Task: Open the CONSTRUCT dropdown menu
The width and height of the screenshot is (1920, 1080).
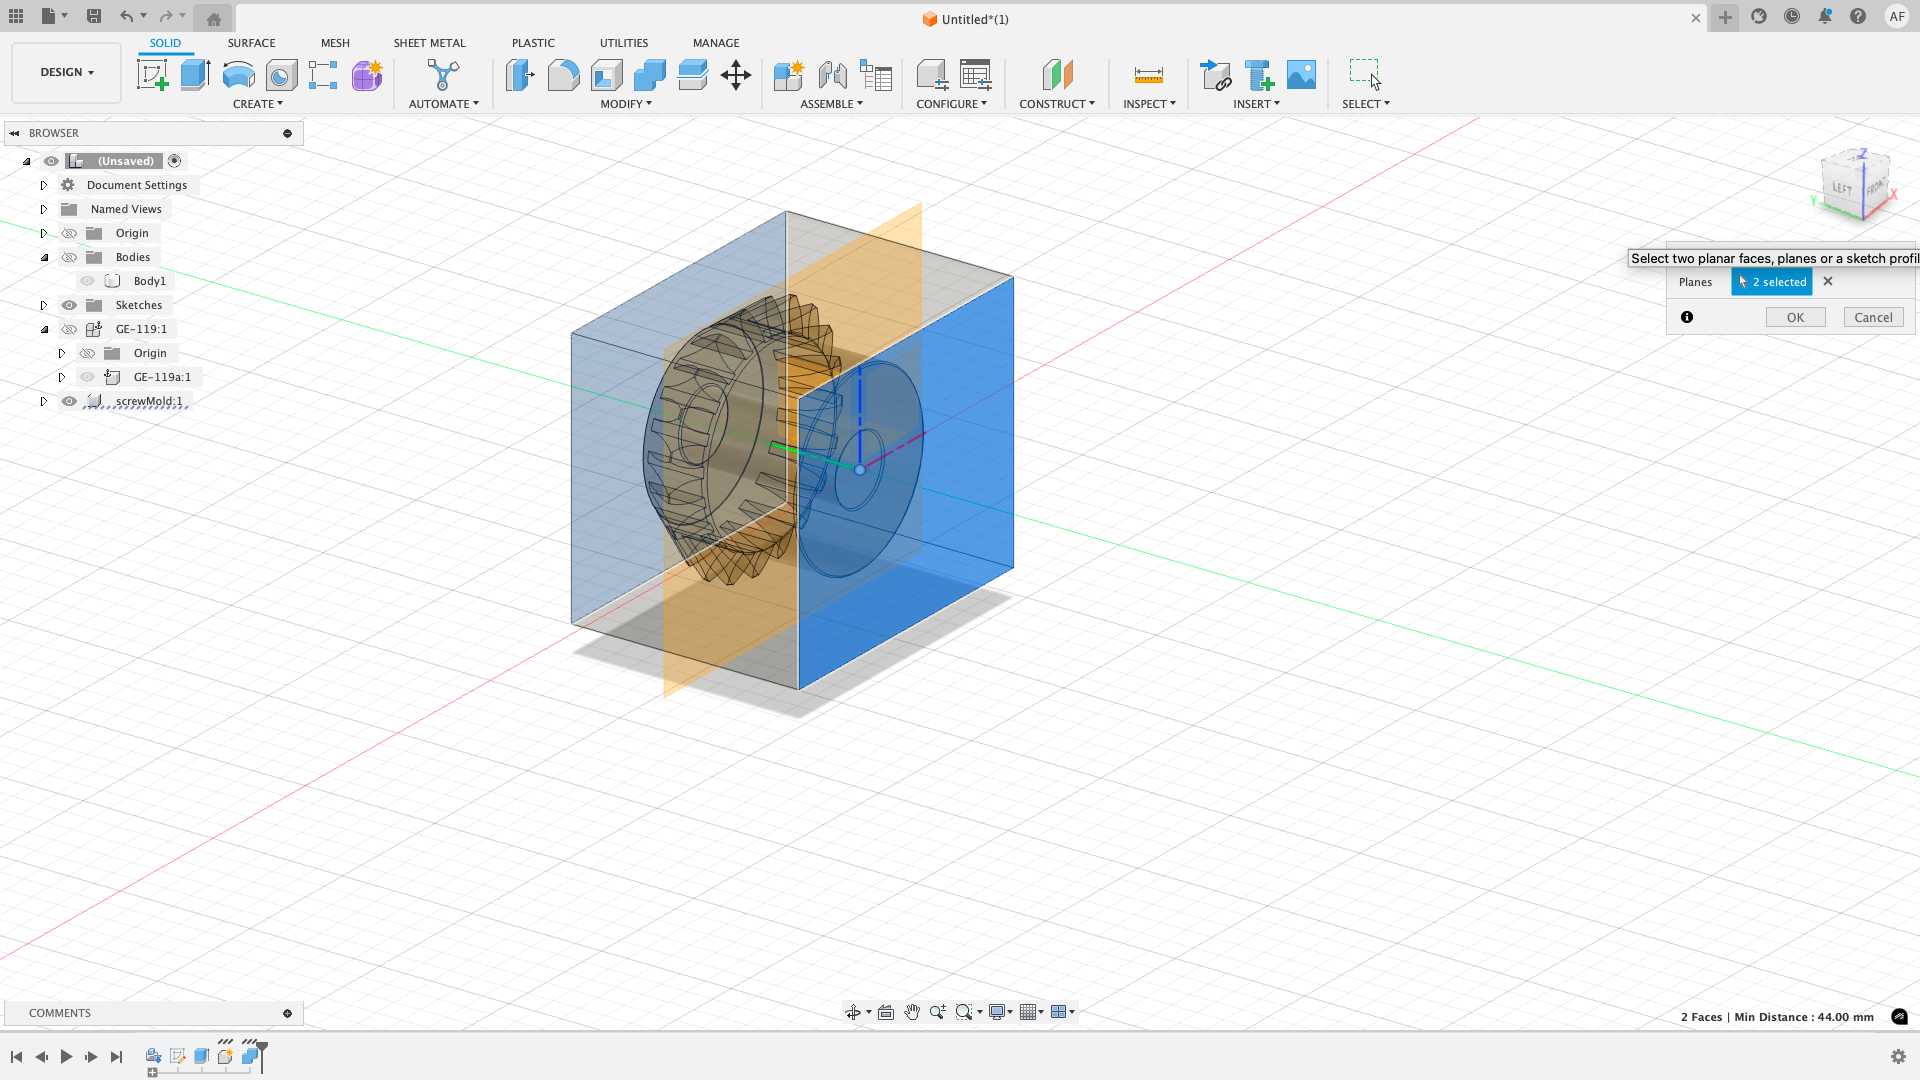Action: click(1057, 104)
